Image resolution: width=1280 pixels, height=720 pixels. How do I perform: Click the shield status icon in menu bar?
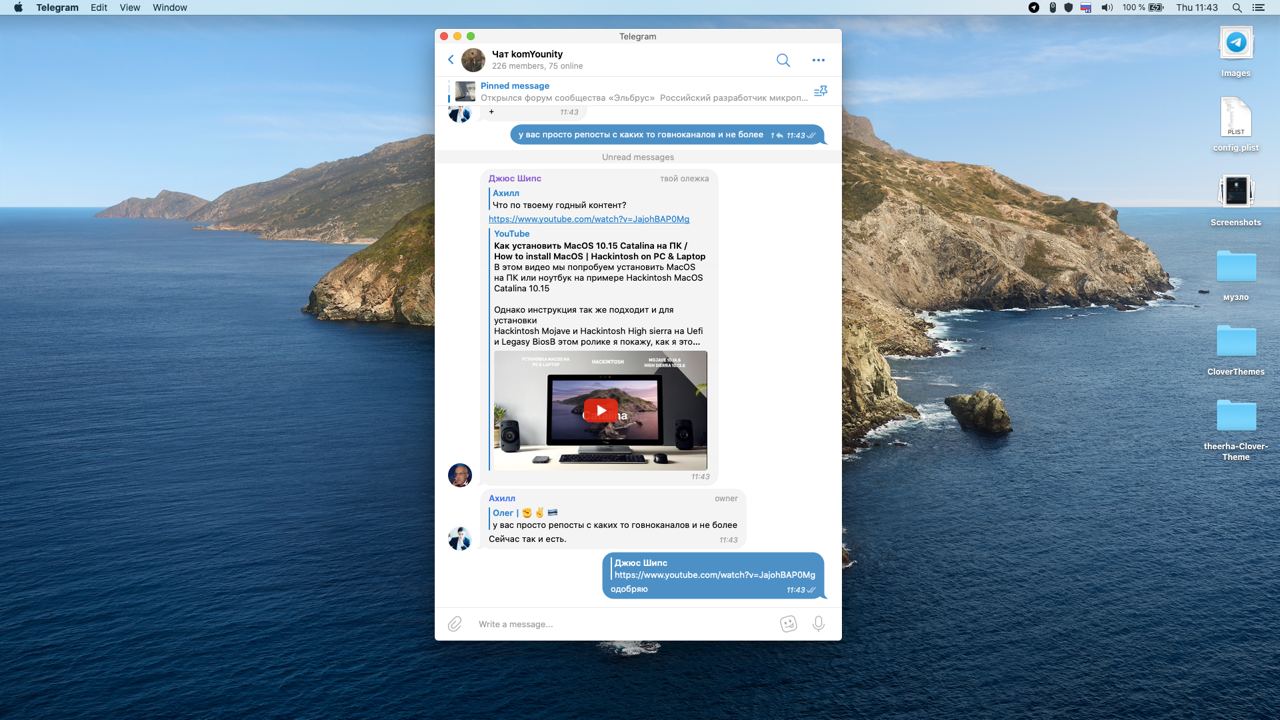[1068, 7]
